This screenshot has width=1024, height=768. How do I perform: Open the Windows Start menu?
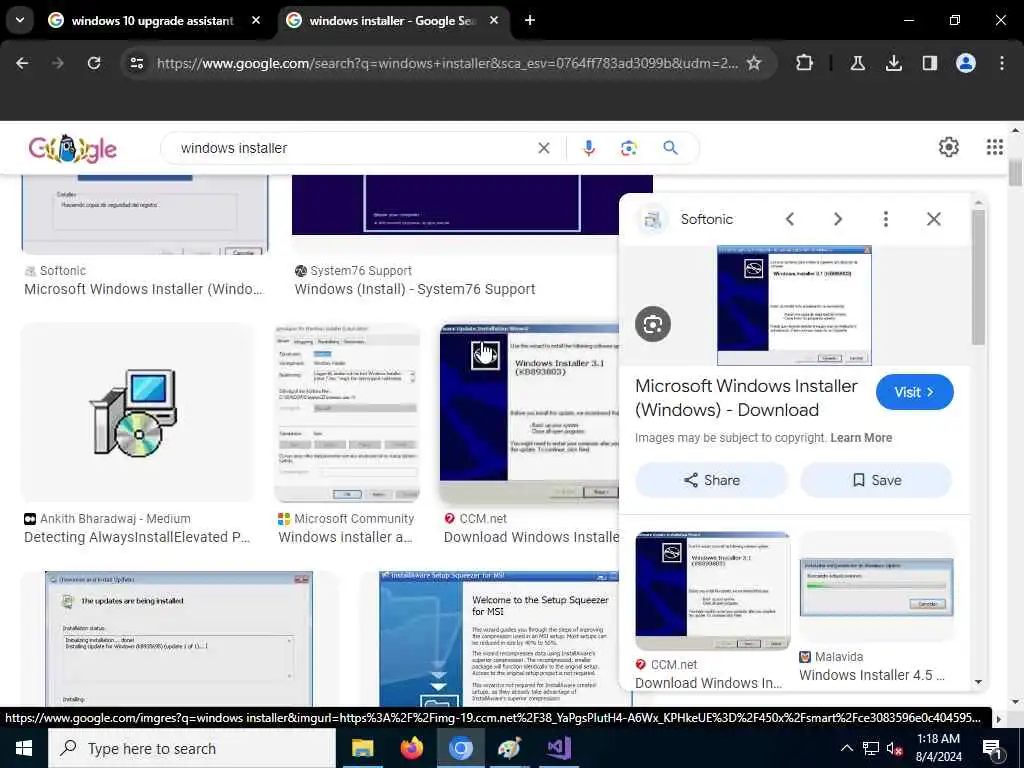coord(24,748)
